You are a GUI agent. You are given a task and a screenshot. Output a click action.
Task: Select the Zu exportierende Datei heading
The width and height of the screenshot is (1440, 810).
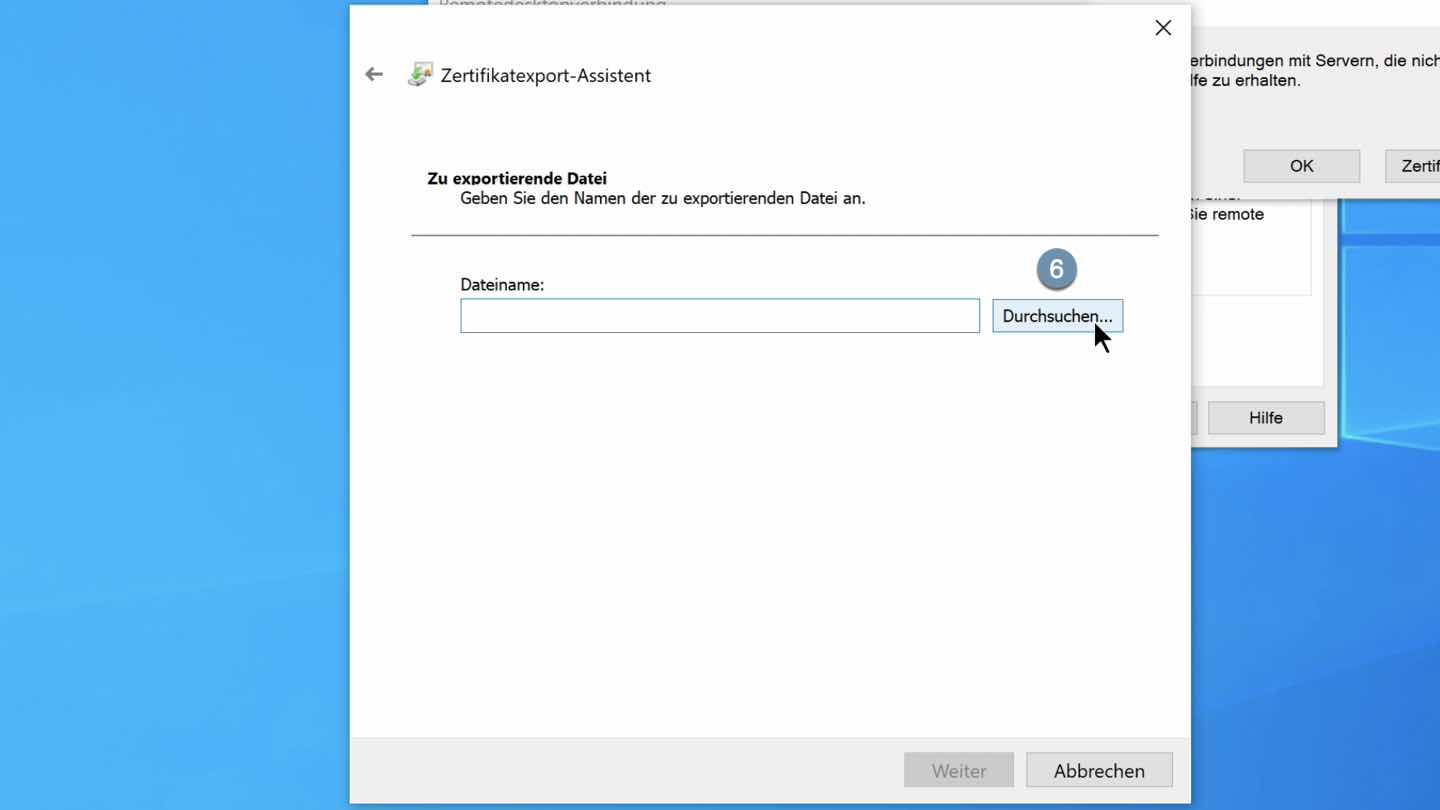pos(517,178)
